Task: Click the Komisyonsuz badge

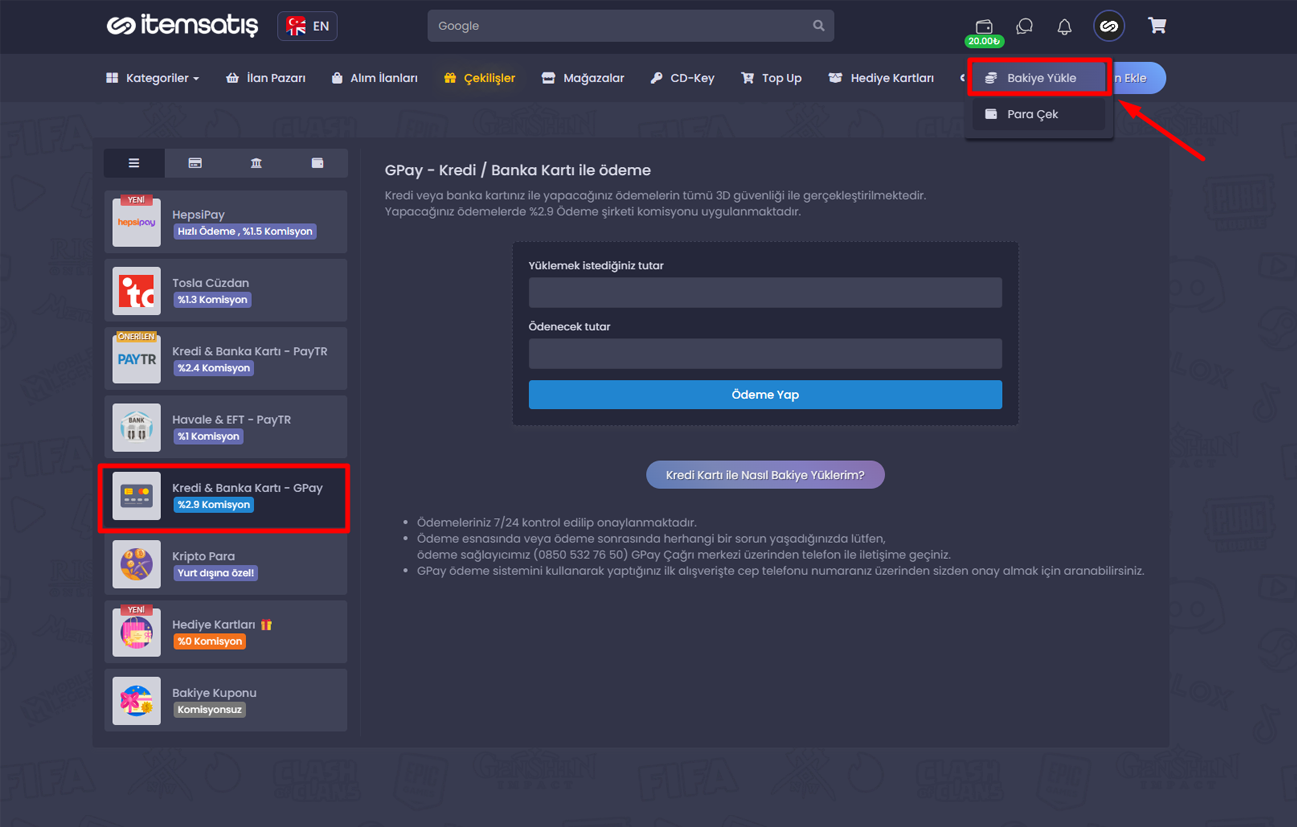Action: pos(209,710)
